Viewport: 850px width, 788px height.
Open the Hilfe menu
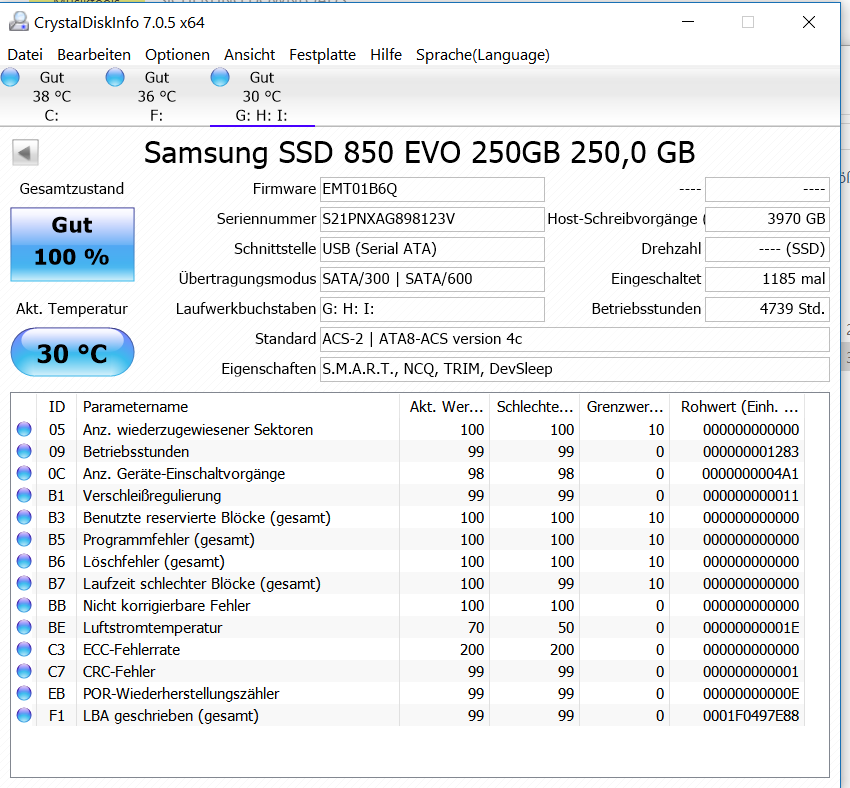[x=386, y=55]
